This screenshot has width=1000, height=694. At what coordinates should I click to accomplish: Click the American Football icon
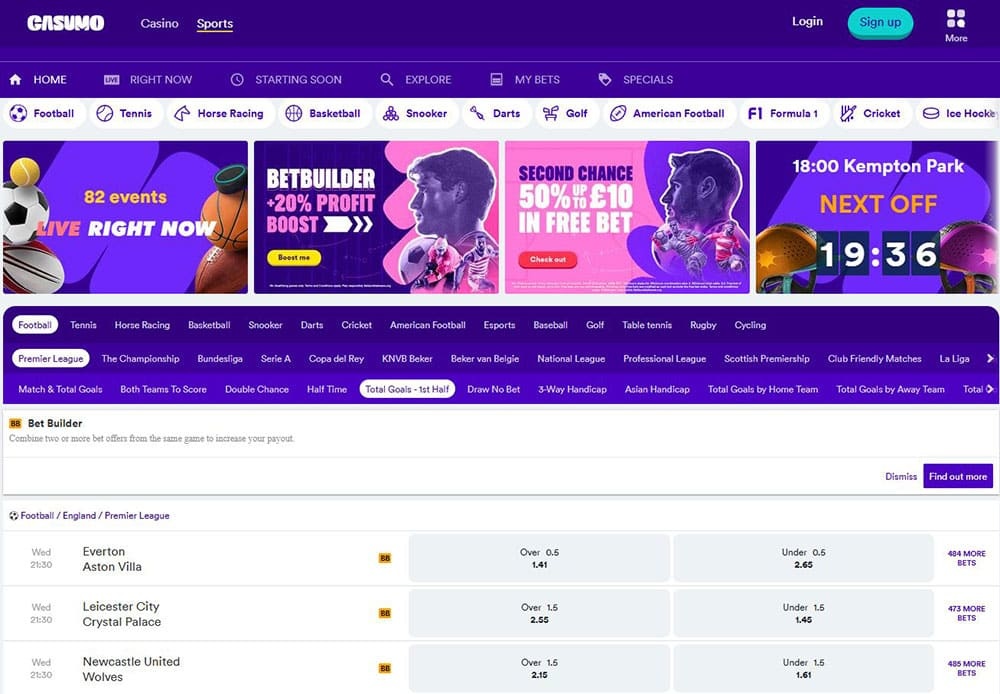click(x=617, y=114)
